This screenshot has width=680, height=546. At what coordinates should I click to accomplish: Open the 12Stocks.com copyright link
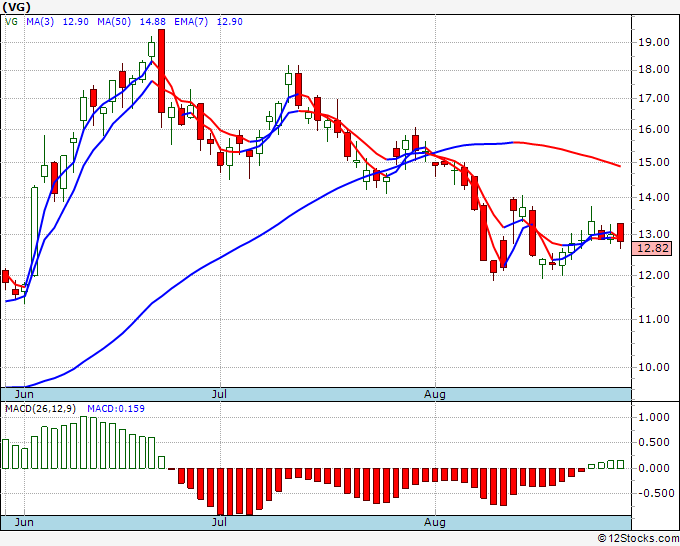click(x=638, y=539)
